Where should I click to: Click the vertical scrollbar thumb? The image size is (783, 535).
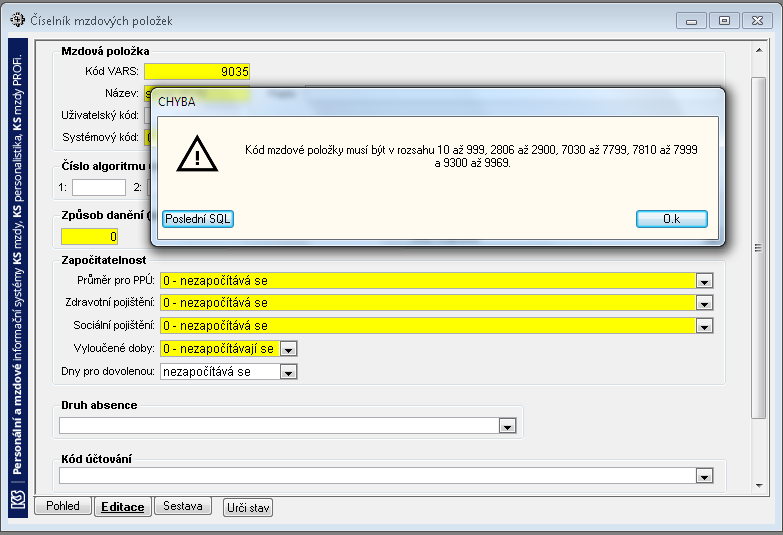[759, 248]
